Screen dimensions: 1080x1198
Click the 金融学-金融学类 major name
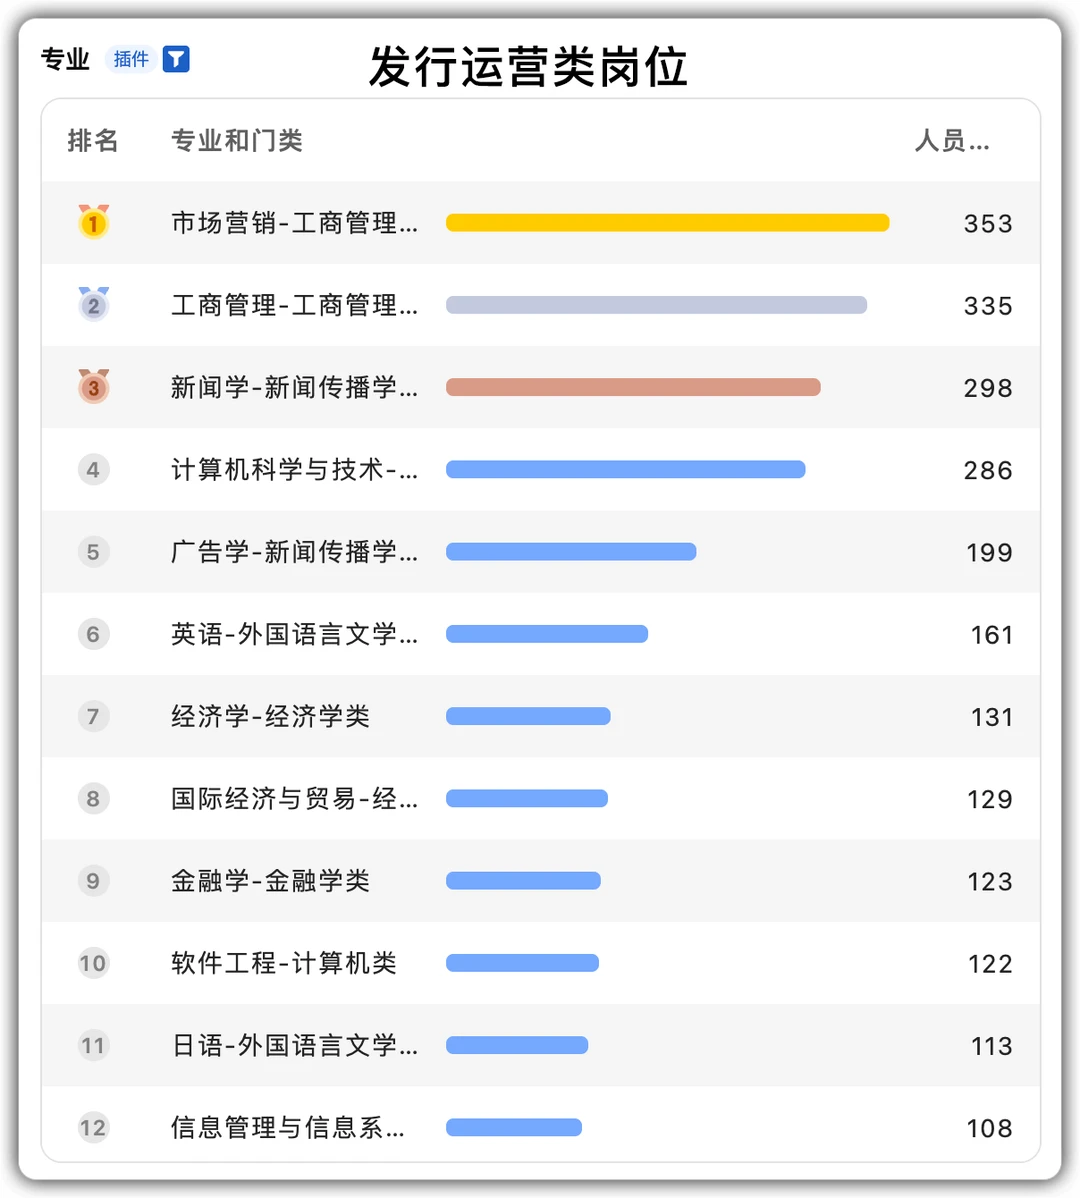click(270, 881)
